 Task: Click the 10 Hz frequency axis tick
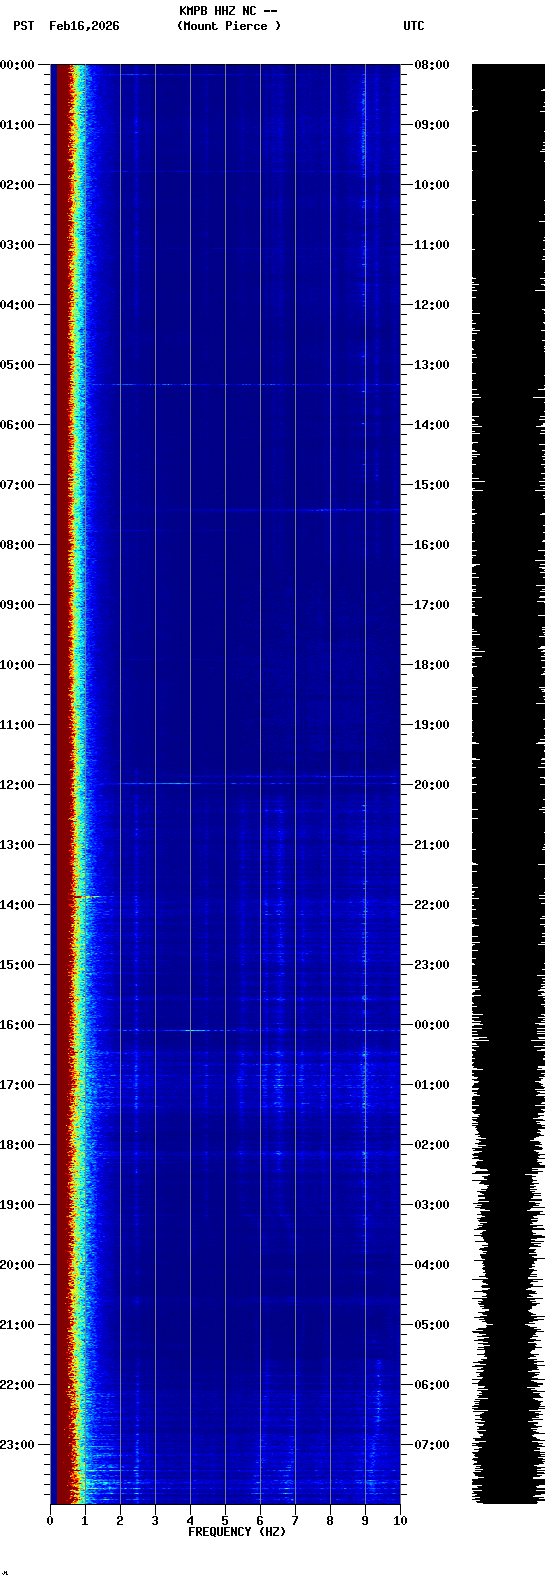tap(400, 1521)
